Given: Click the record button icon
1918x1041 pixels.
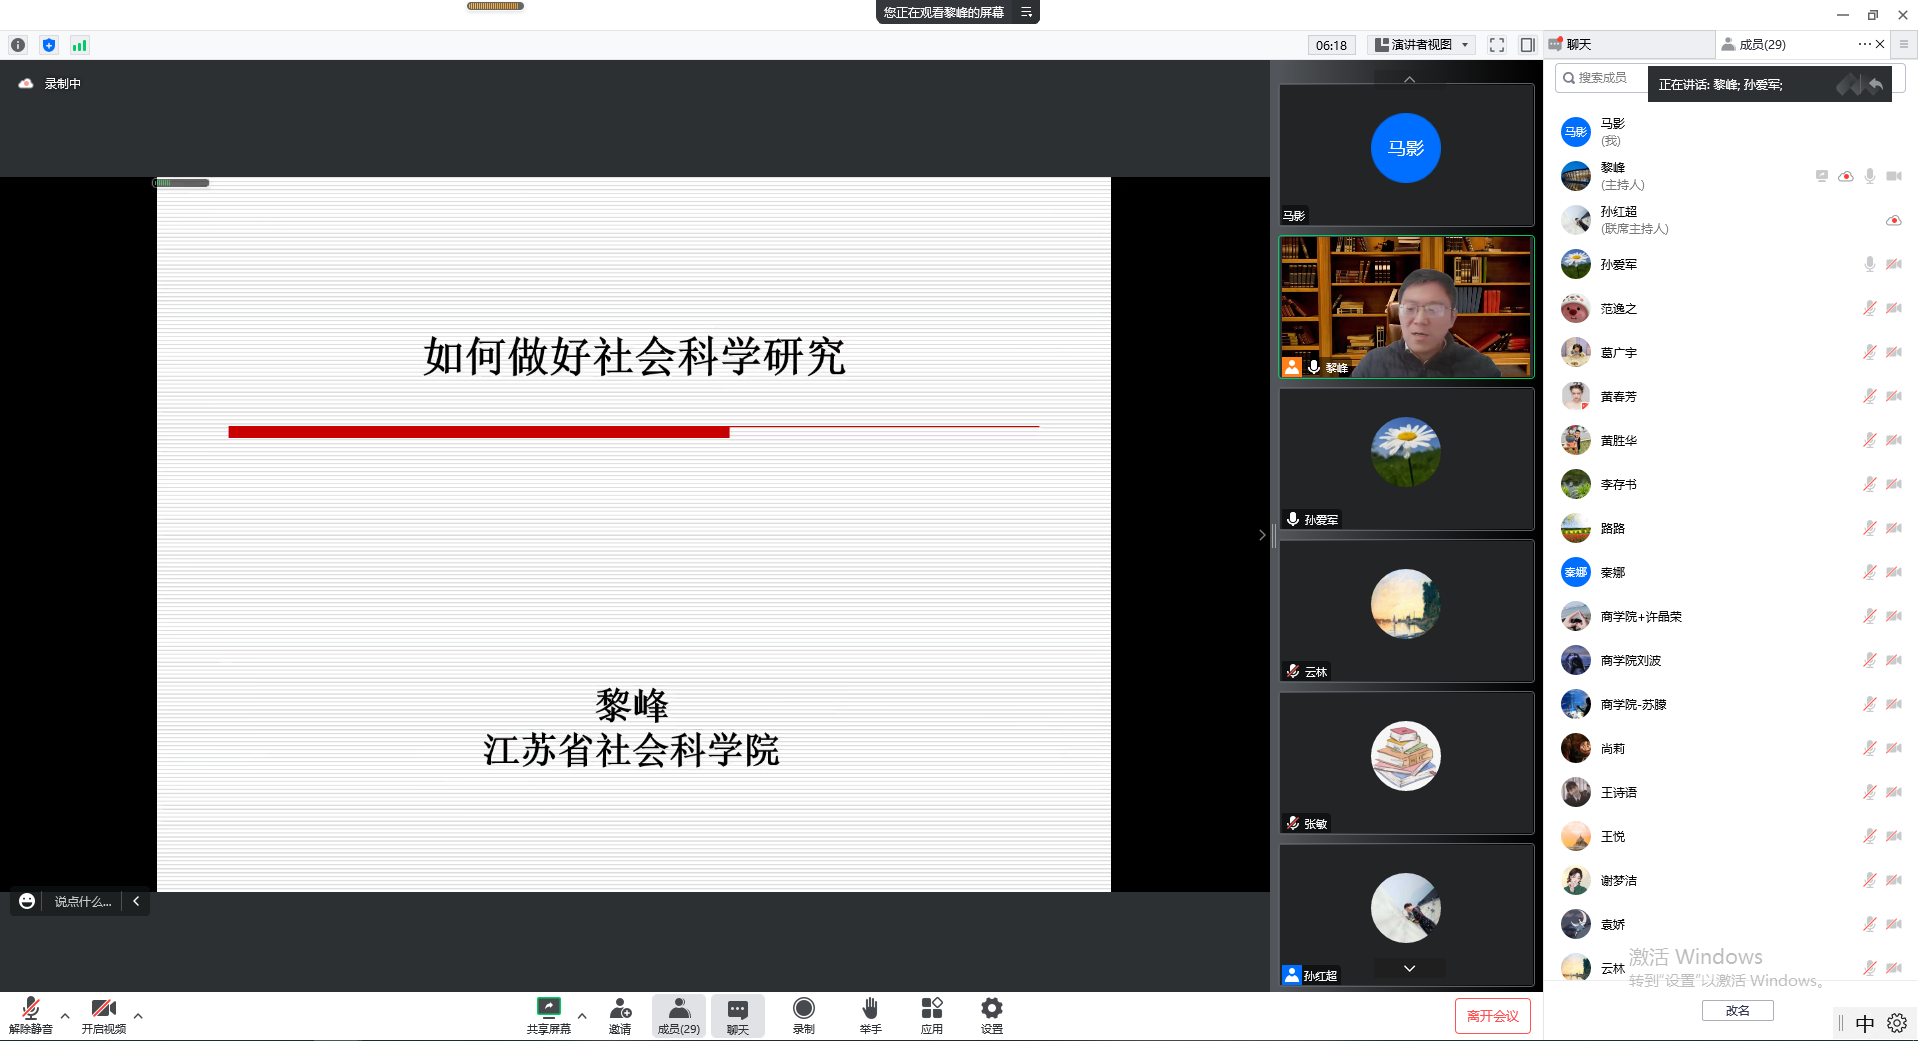Looking at the screenshot, I should click(803, 1008).
